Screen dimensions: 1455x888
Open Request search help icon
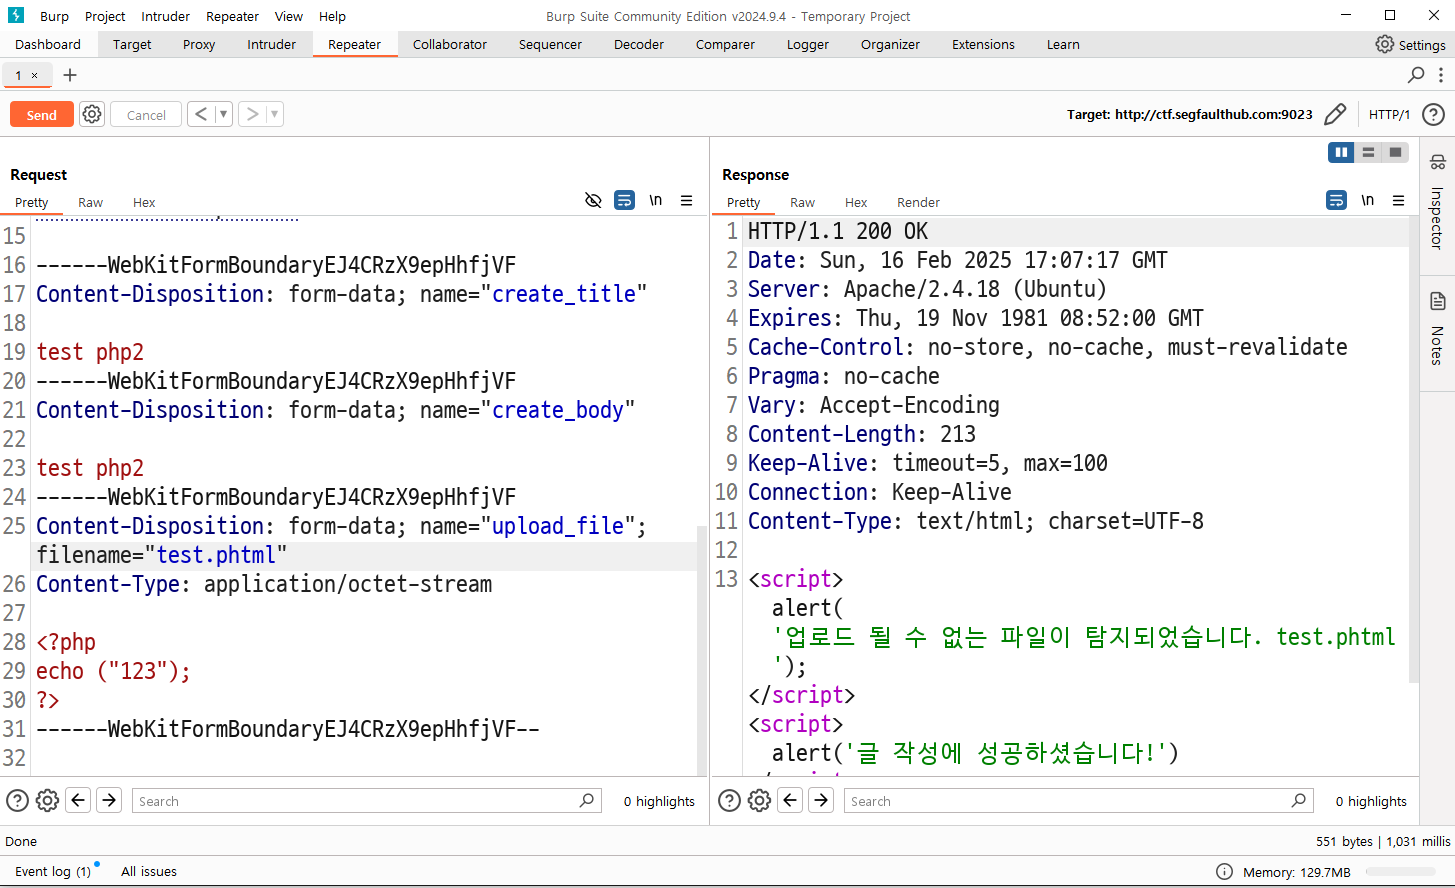pyautogui.click(x=18, y=801)
